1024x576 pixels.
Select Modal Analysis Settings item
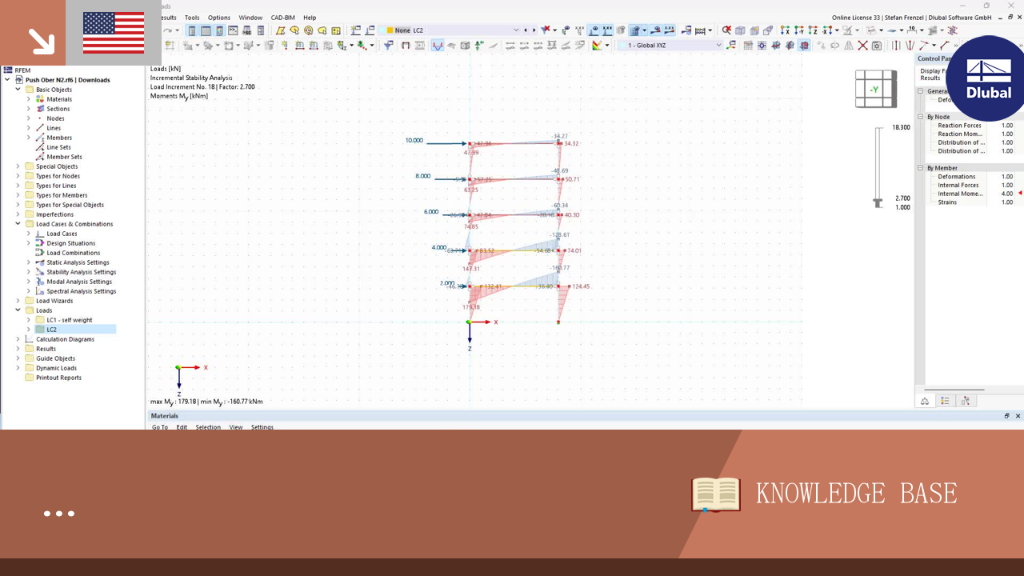tap(79, 281)
